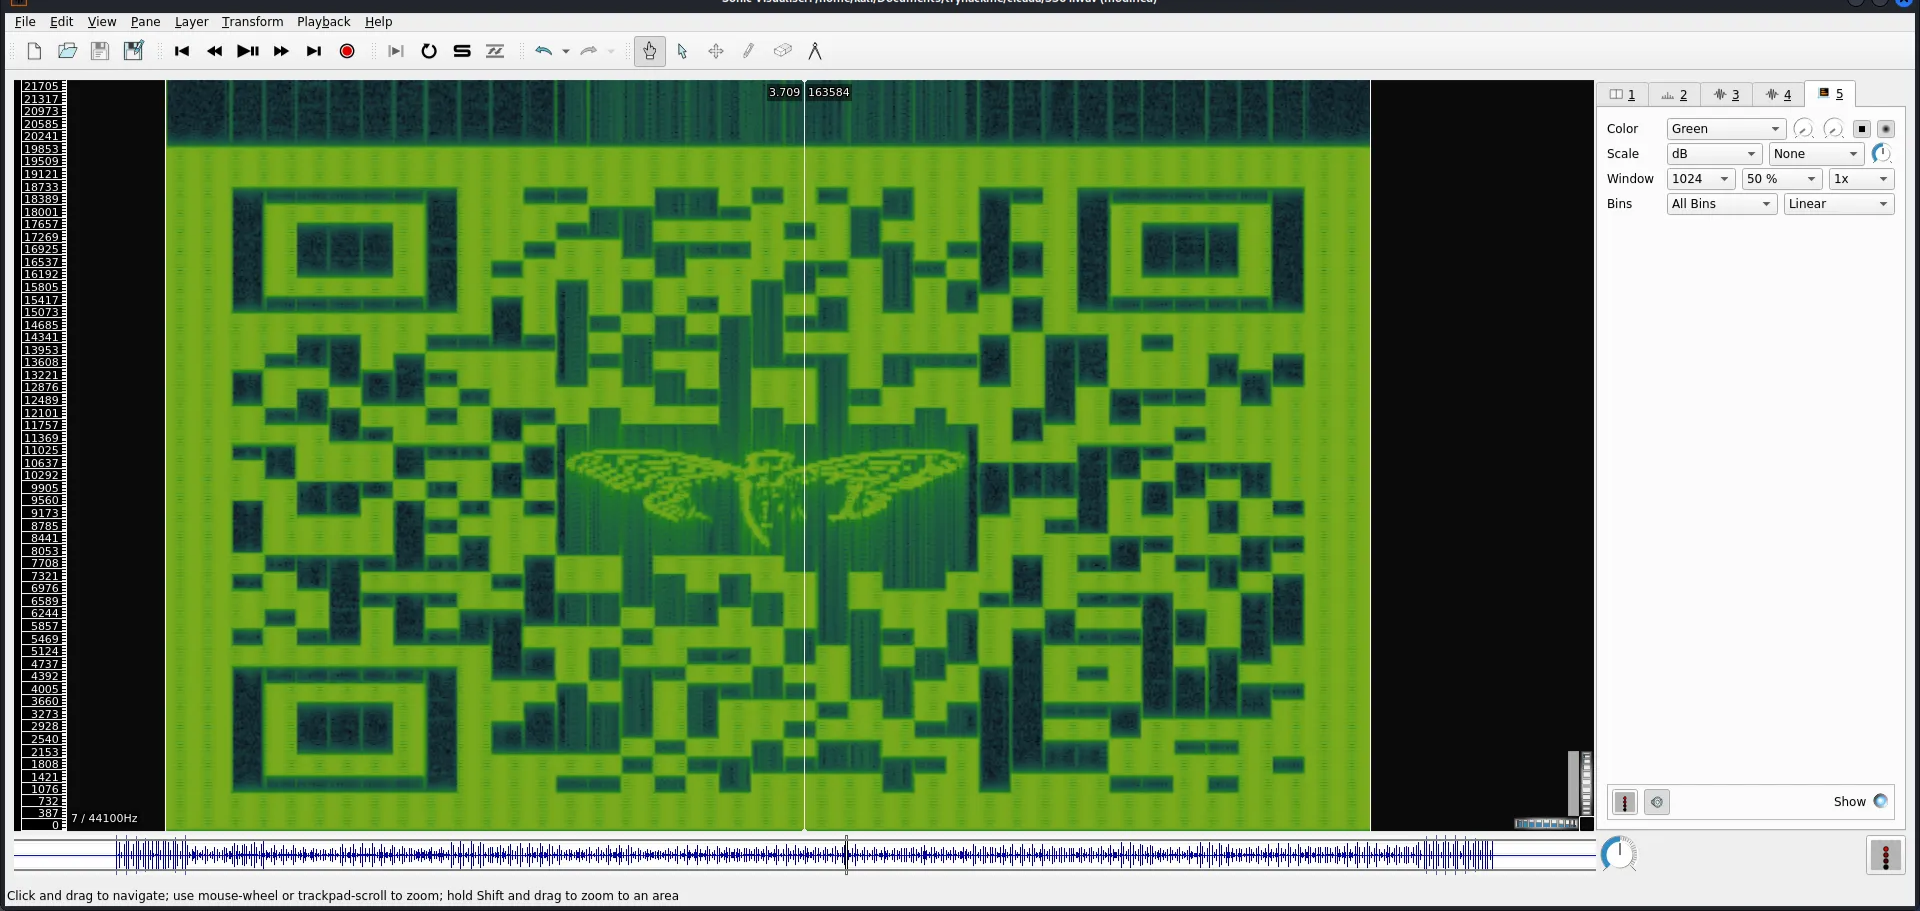Select the Erase tool
Screen dimensions: 1920x911
click(782, 51)
